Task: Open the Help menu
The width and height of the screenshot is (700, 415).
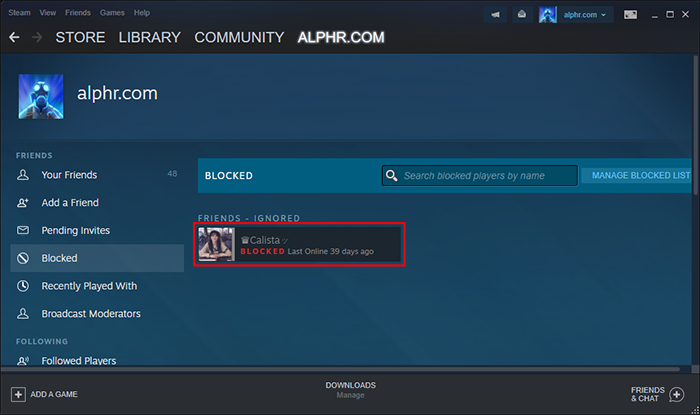Action: [x=142, y=12]
